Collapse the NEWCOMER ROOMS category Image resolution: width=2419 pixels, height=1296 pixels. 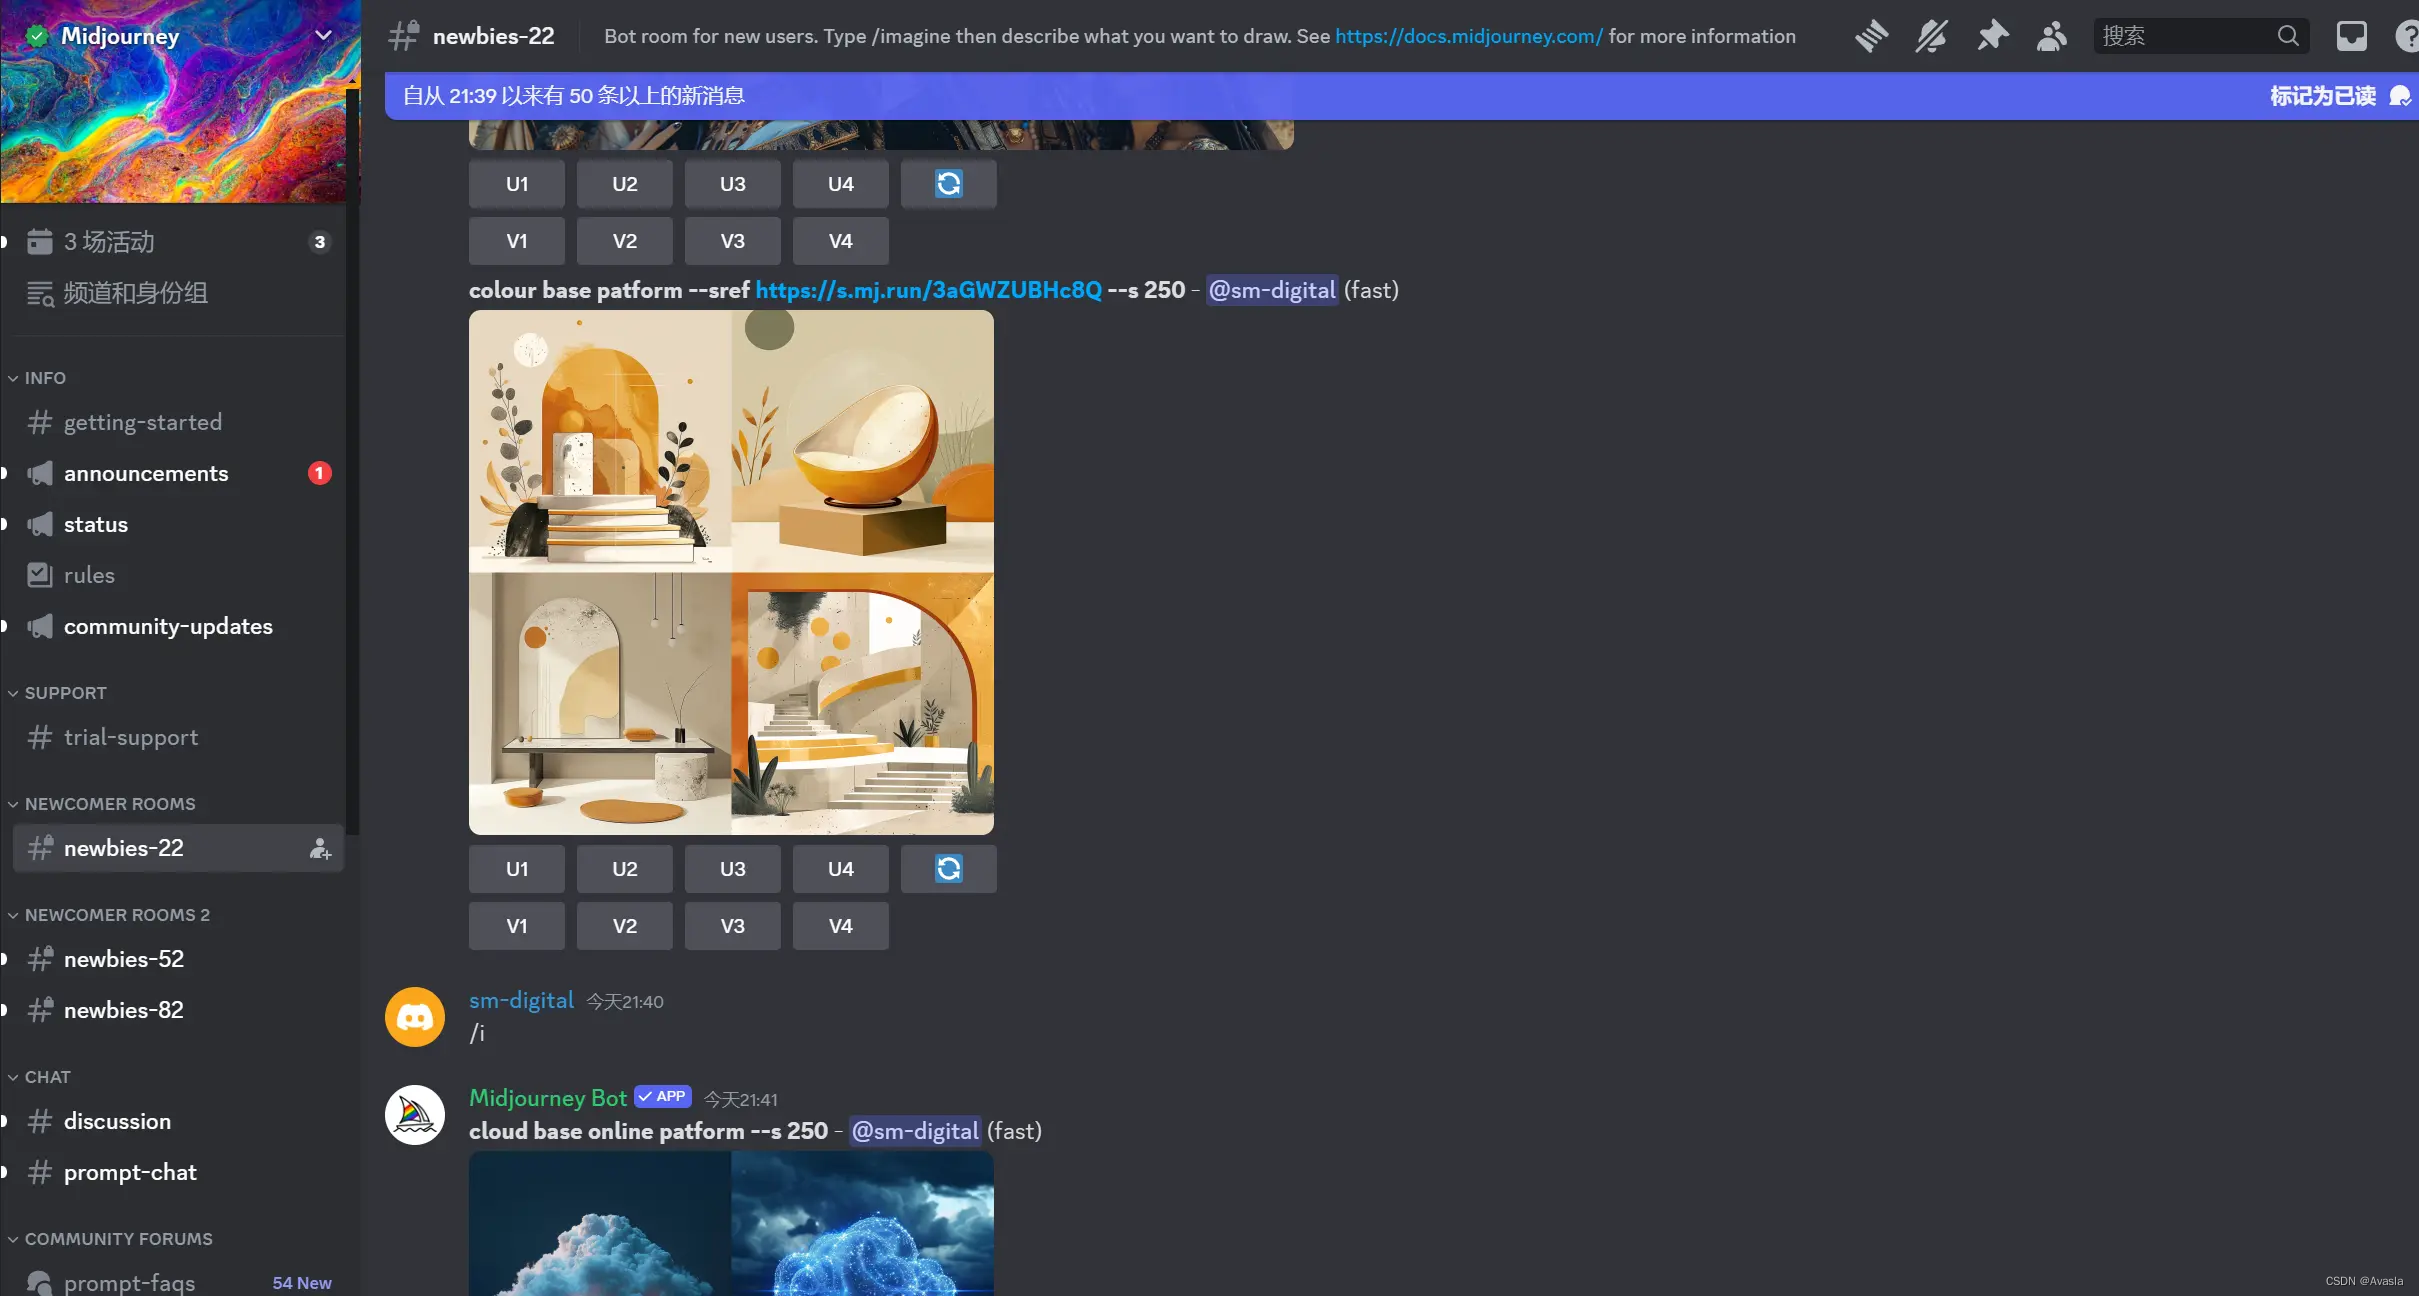click(109, 804)
